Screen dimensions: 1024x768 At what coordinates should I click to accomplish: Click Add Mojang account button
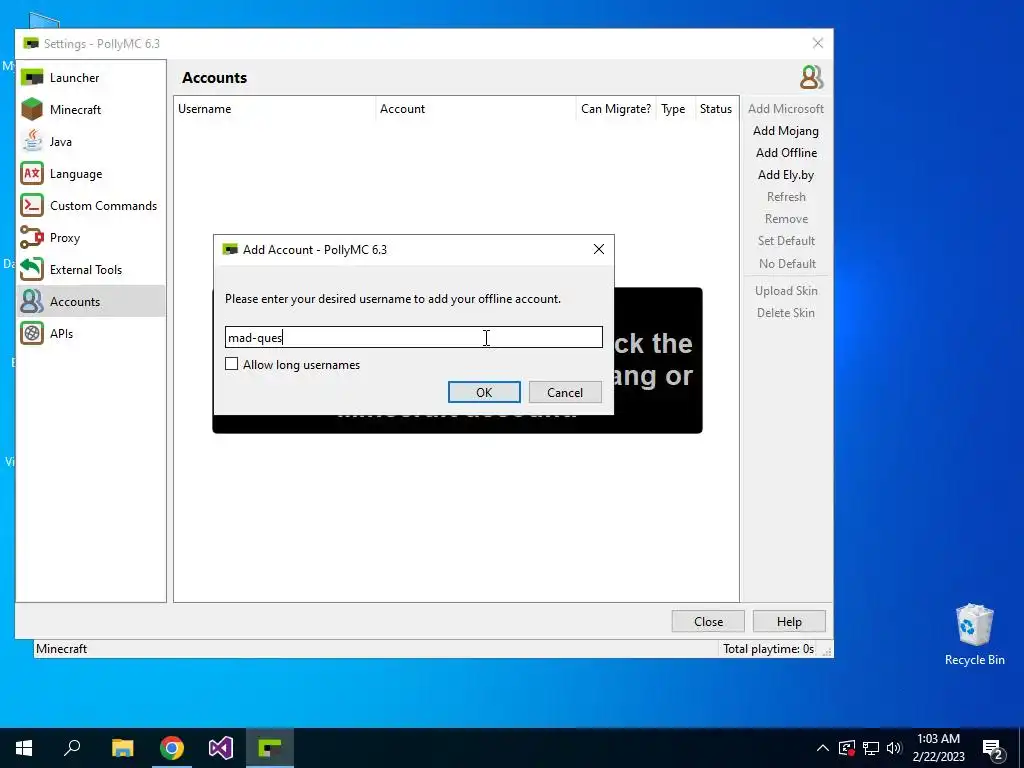click(x=786, y=131)
